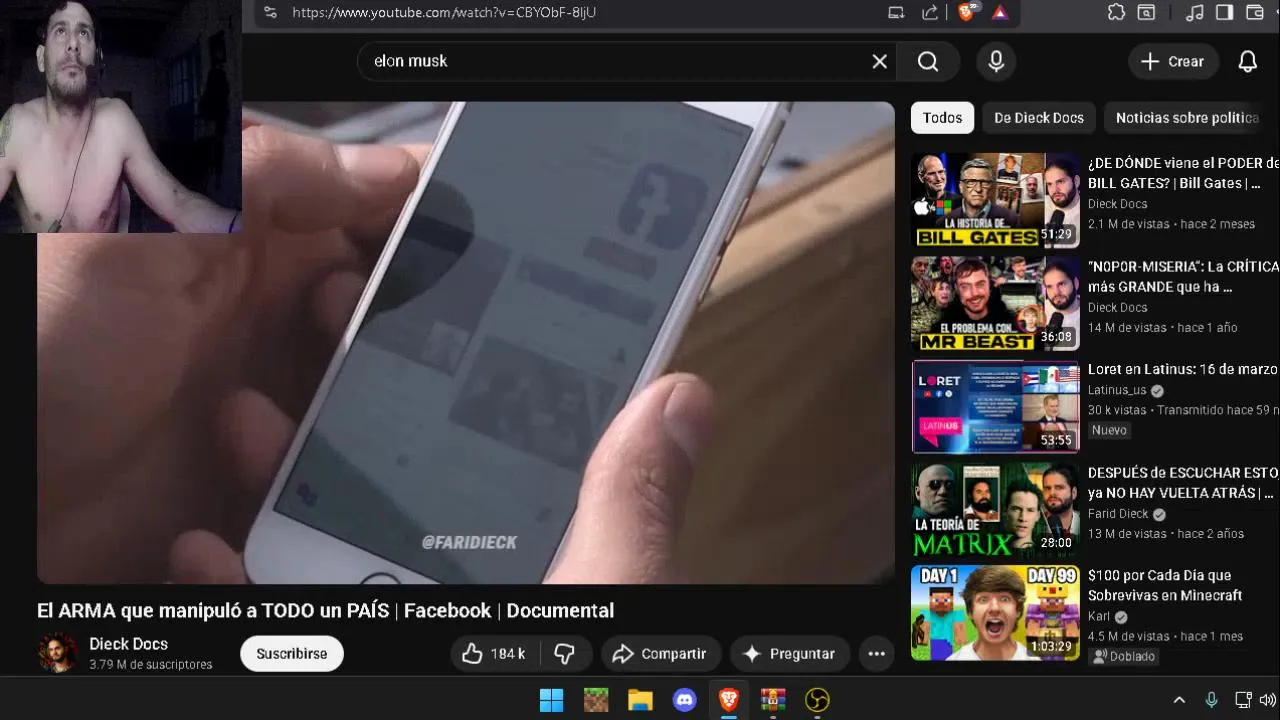The height and width of the screenshot is (720, 1280).
Task: Click the Preguntar AI button
Action: click(789, 653)
